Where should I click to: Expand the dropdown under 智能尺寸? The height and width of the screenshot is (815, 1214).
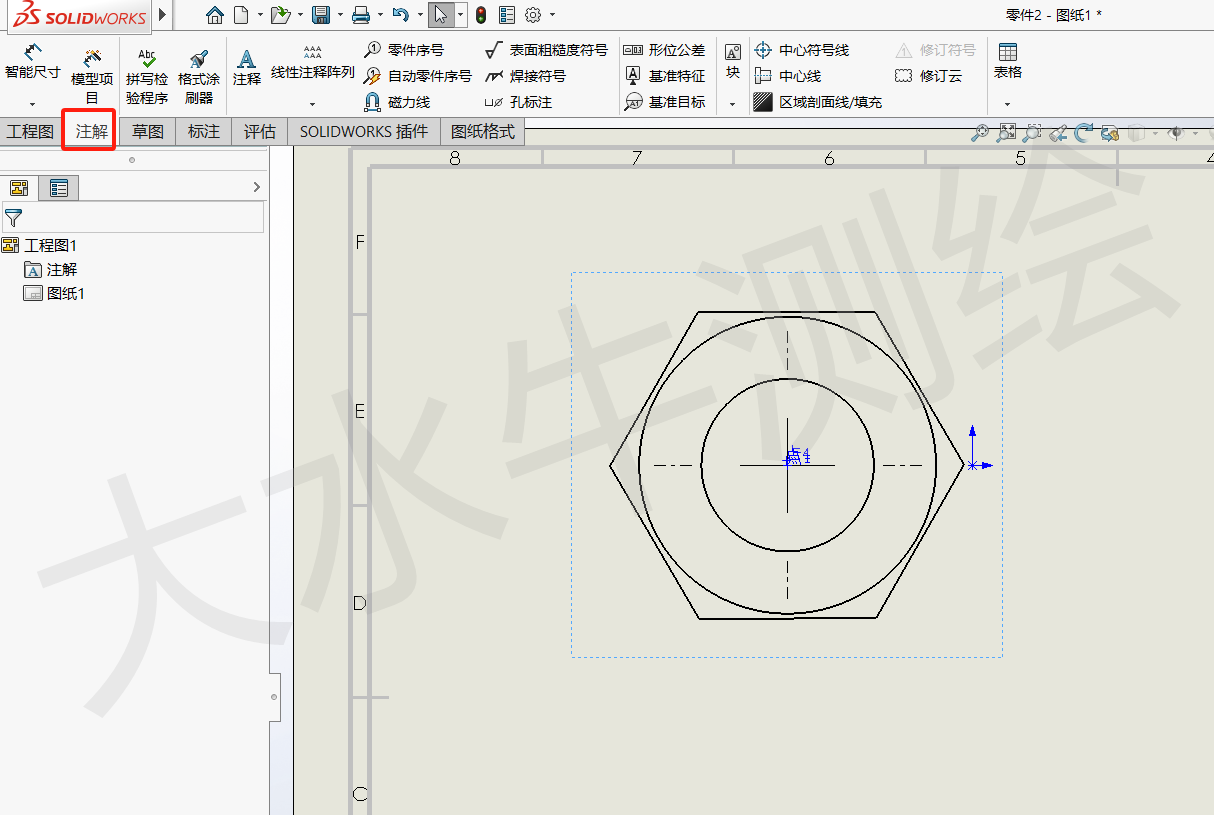(32, 104)
